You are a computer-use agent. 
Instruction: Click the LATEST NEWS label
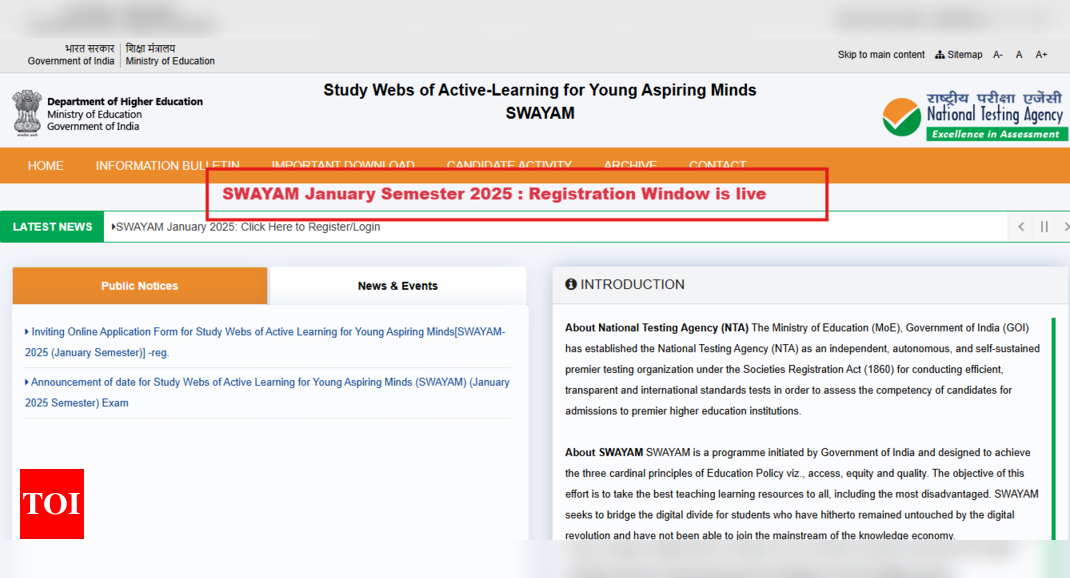click(x=53, y=227)
